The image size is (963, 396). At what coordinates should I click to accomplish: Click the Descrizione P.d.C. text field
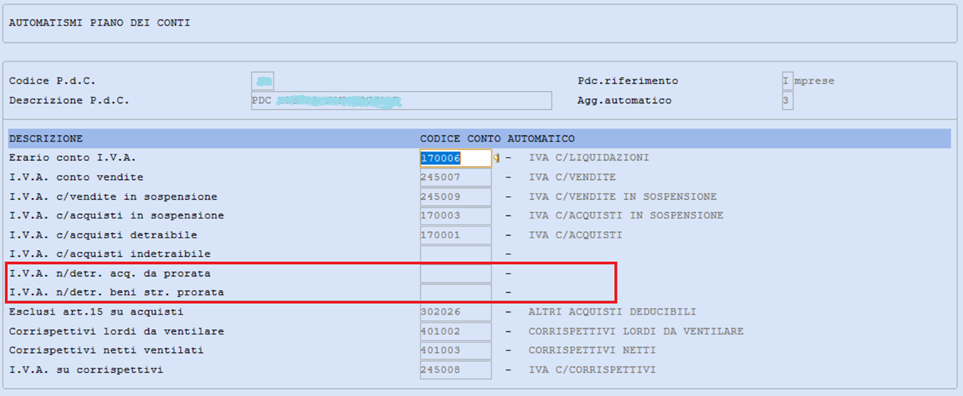402,101
